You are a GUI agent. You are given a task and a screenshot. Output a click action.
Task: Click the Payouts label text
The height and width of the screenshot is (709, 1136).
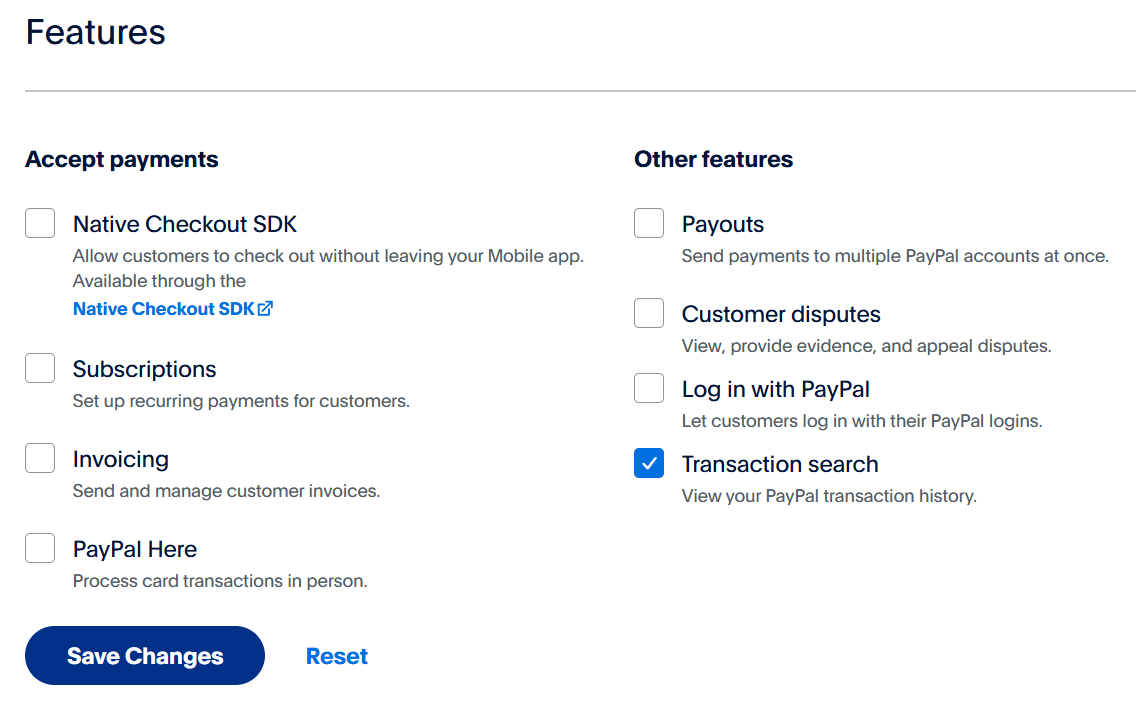point(722,225)
